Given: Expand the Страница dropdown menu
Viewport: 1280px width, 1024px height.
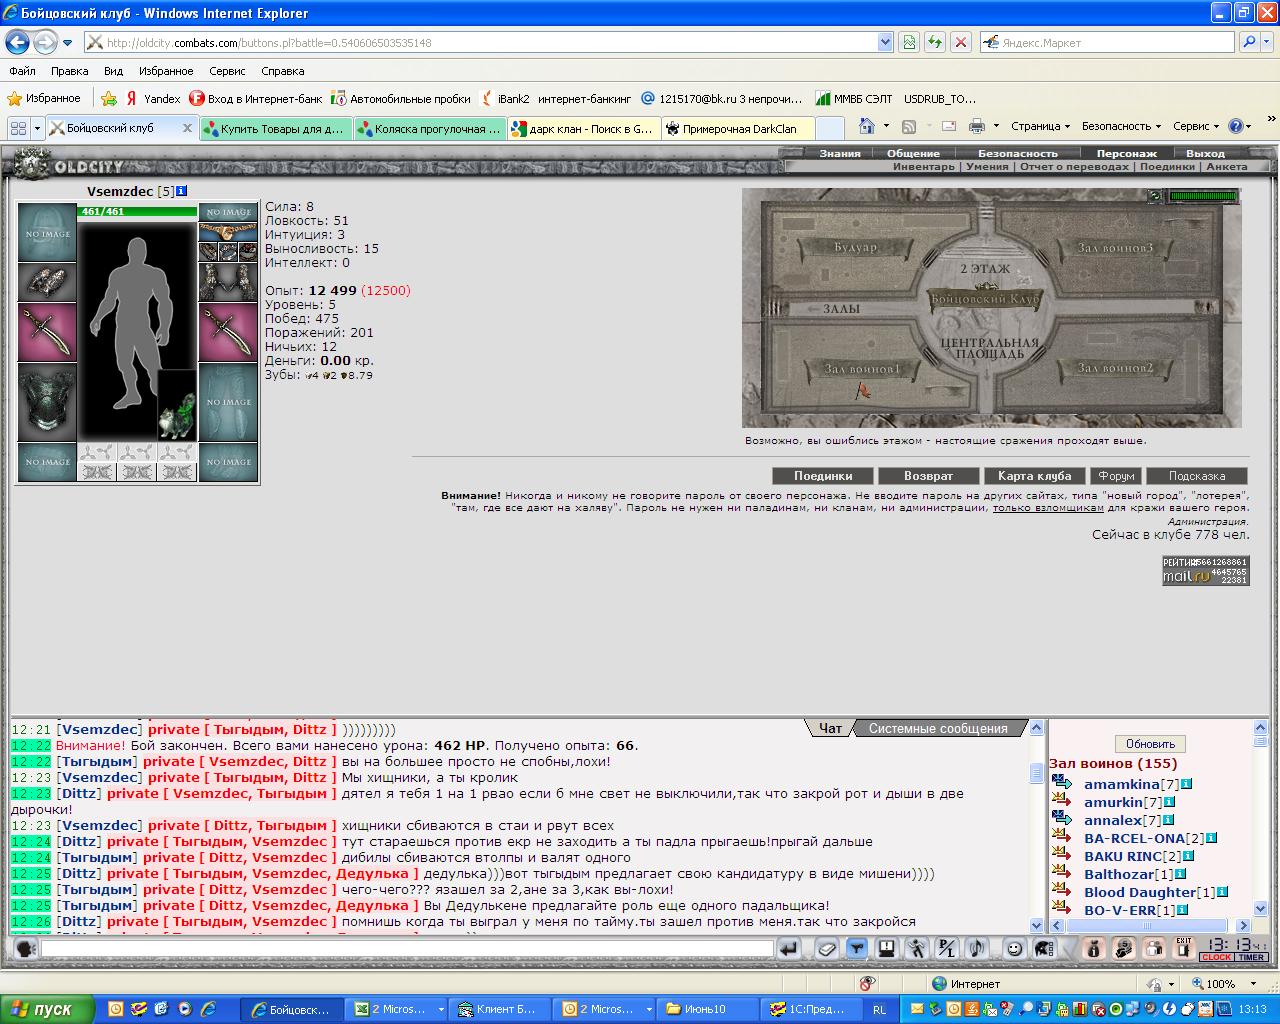Looking at the screenshot, I should pos(1040,126).
